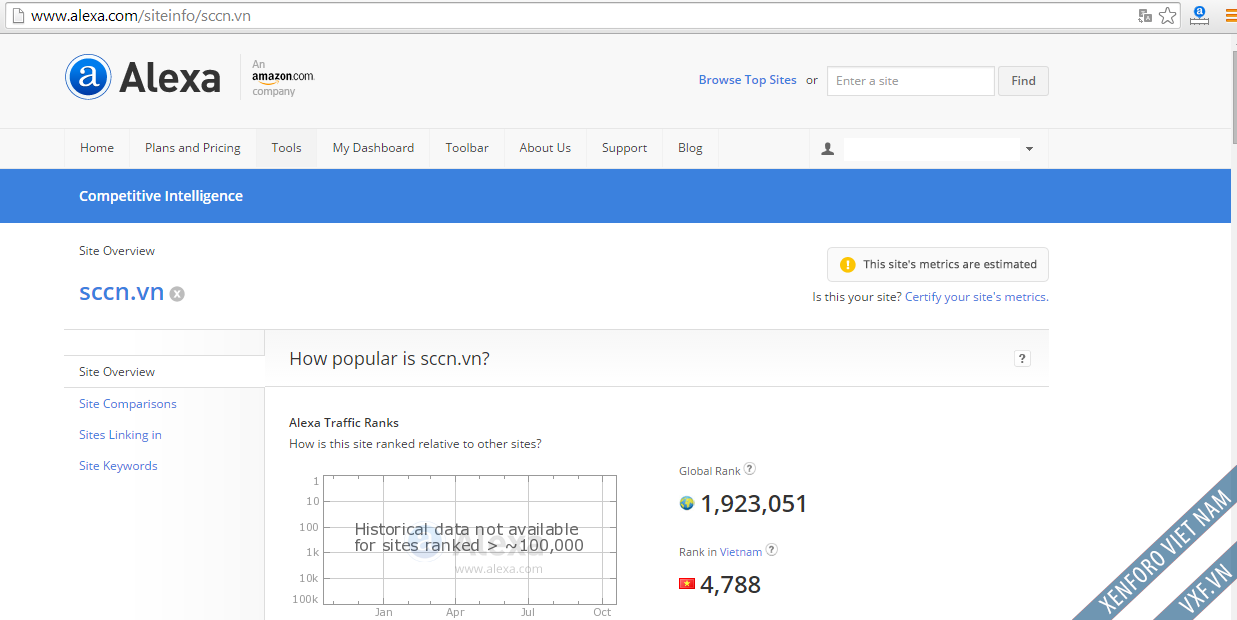The image size is (1237, 620).
Task: Open Plans and Pricing
Action: click(x=193, y=148)
